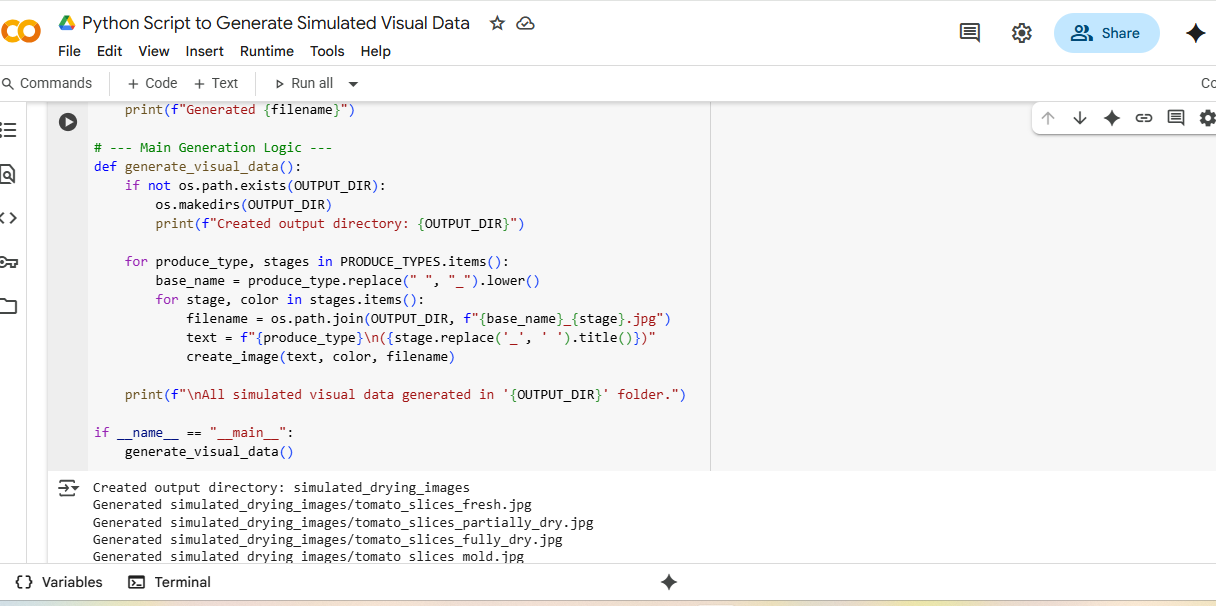
Task: Open the Tools menu
Action: point(327,51)
